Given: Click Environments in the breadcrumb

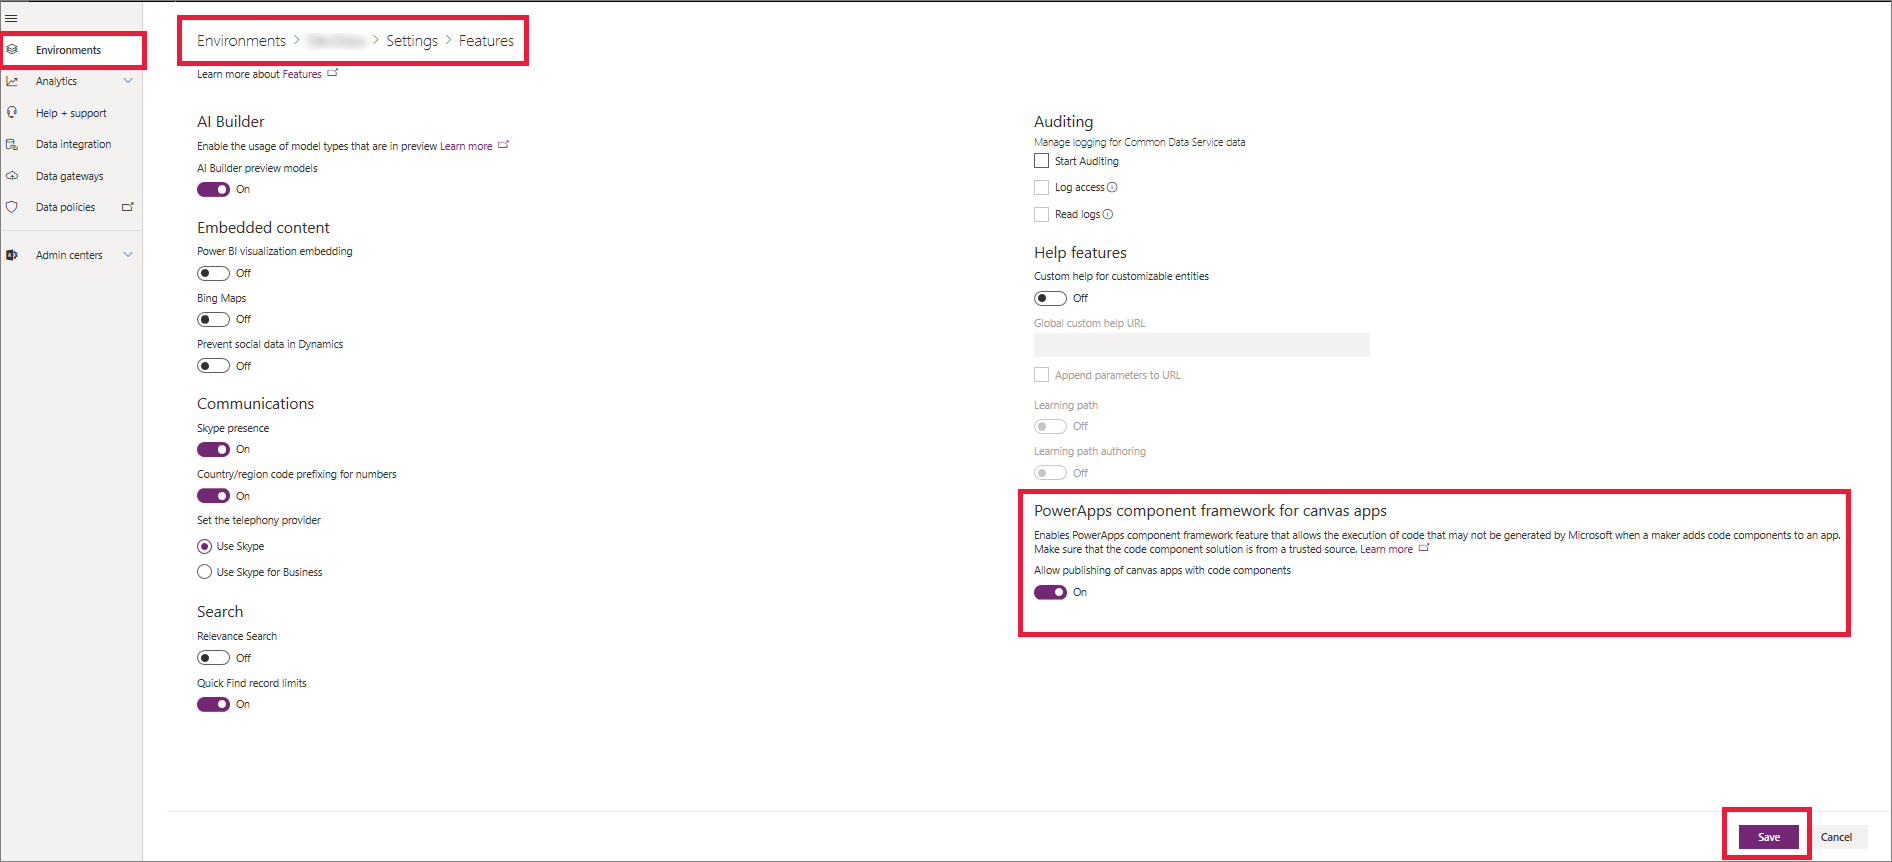Looking at the screenshot, I should click(x=241, y=41).
